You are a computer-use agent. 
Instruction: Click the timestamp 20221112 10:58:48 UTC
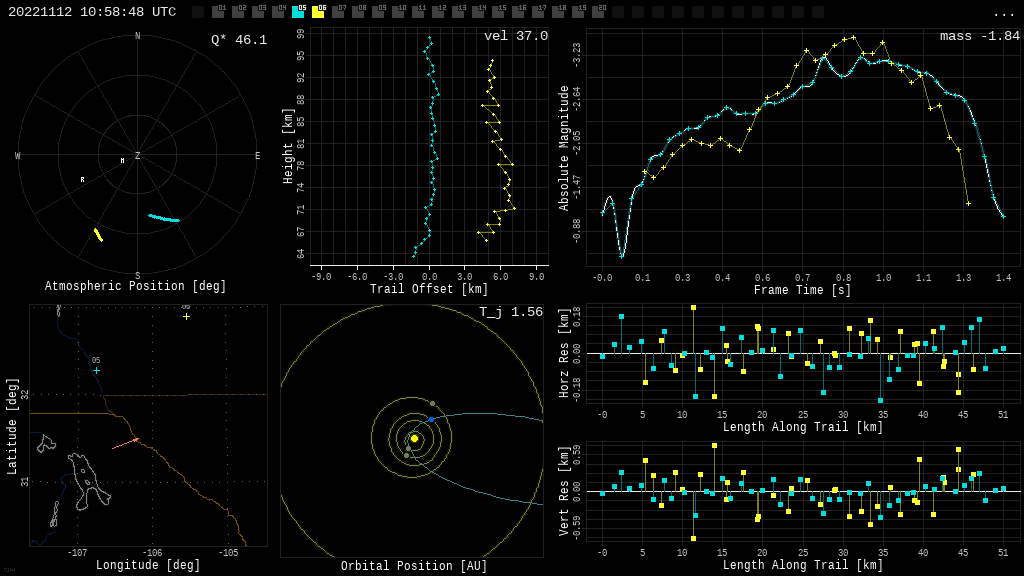(x=92, y=12)
